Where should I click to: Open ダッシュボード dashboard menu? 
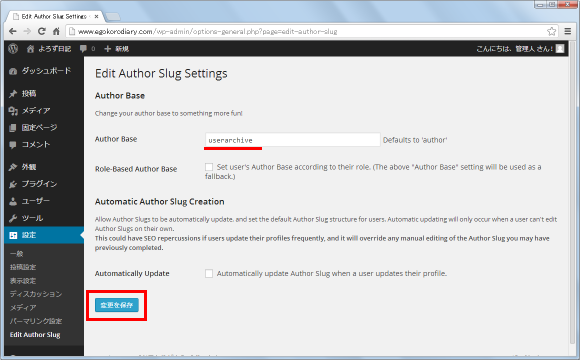pos(44,71)
